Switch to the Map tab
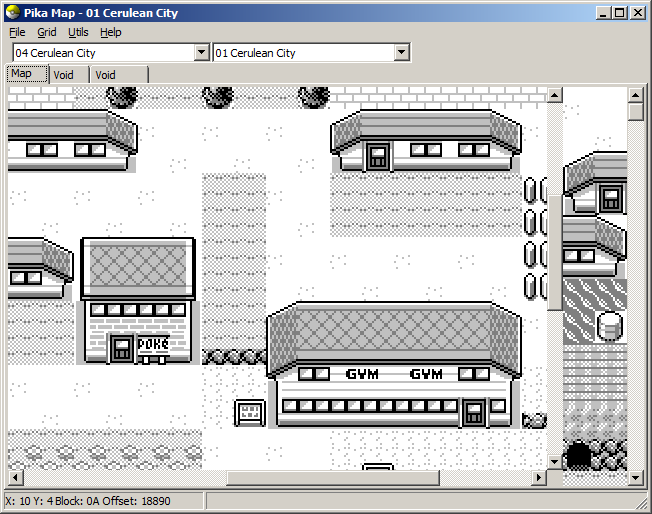652x514 pixels. 27,74
